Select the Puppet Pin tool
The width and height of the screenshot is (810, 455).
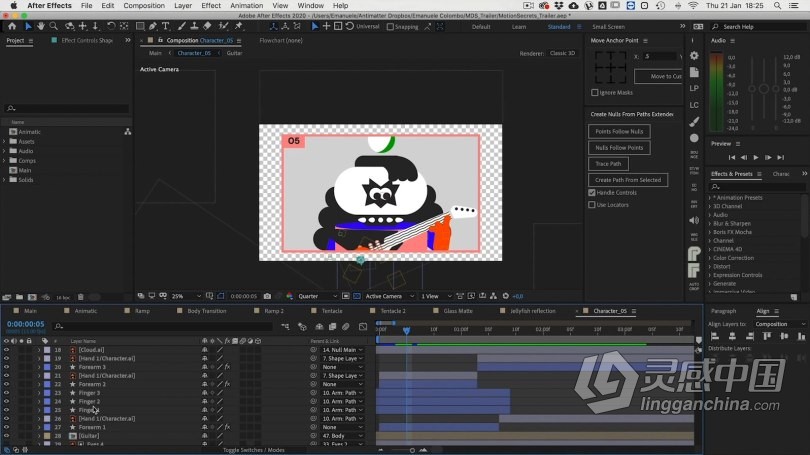pyautogui.click(x=239, y=26)
